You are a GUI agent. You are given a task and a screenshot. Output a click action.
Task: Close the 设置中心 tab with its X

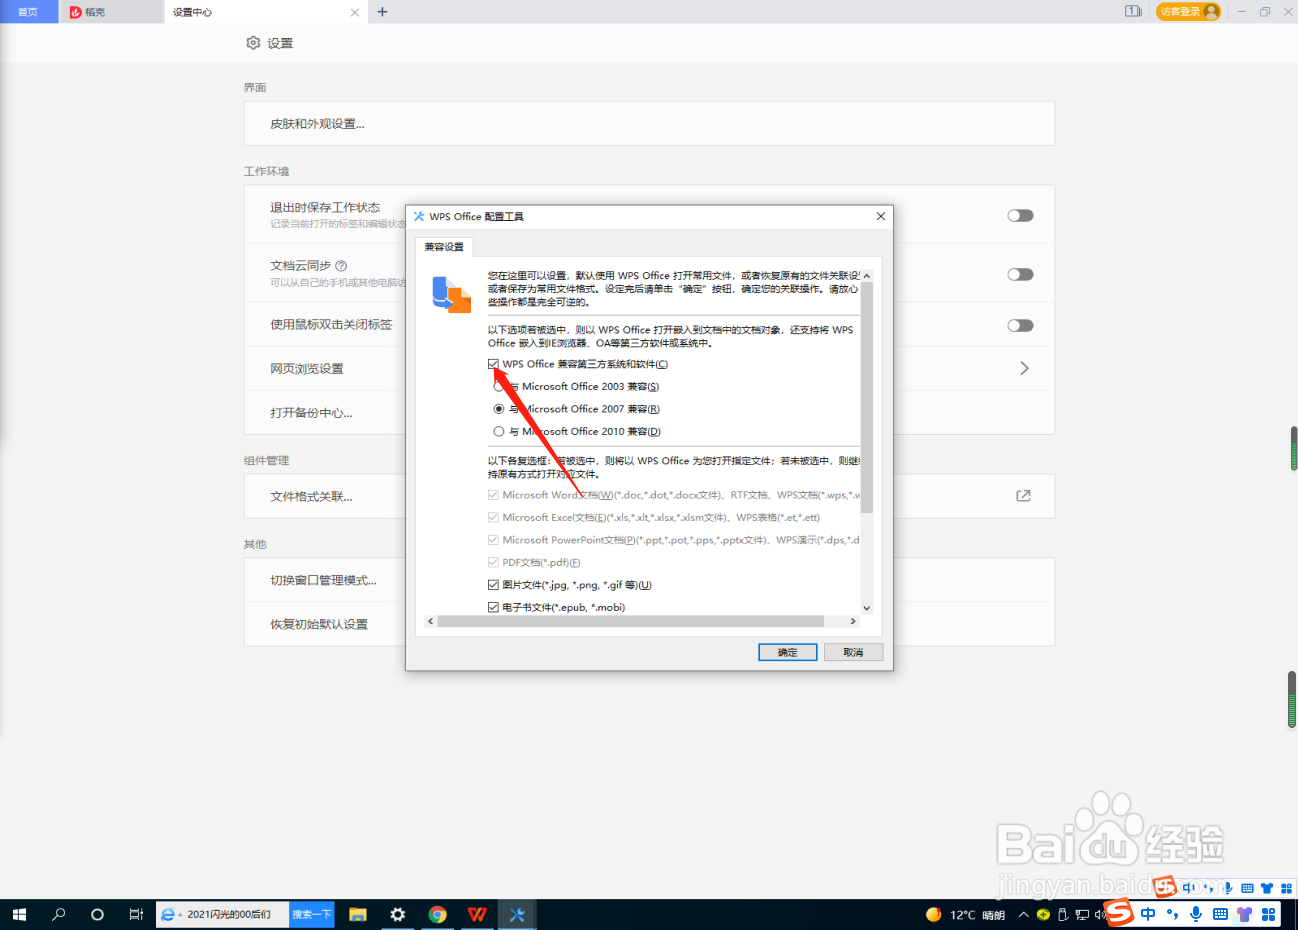354,12
